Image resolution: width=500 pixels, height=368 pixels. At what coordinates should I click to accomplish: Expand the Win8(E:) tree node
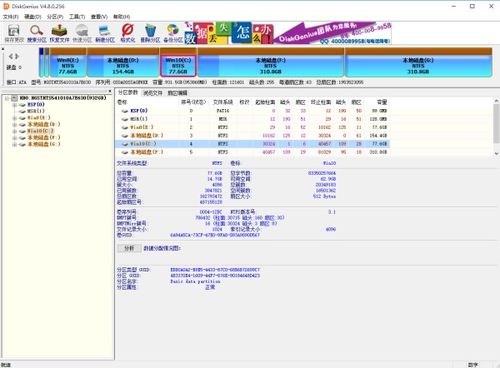pyautogui.click(x=14, y=118)
